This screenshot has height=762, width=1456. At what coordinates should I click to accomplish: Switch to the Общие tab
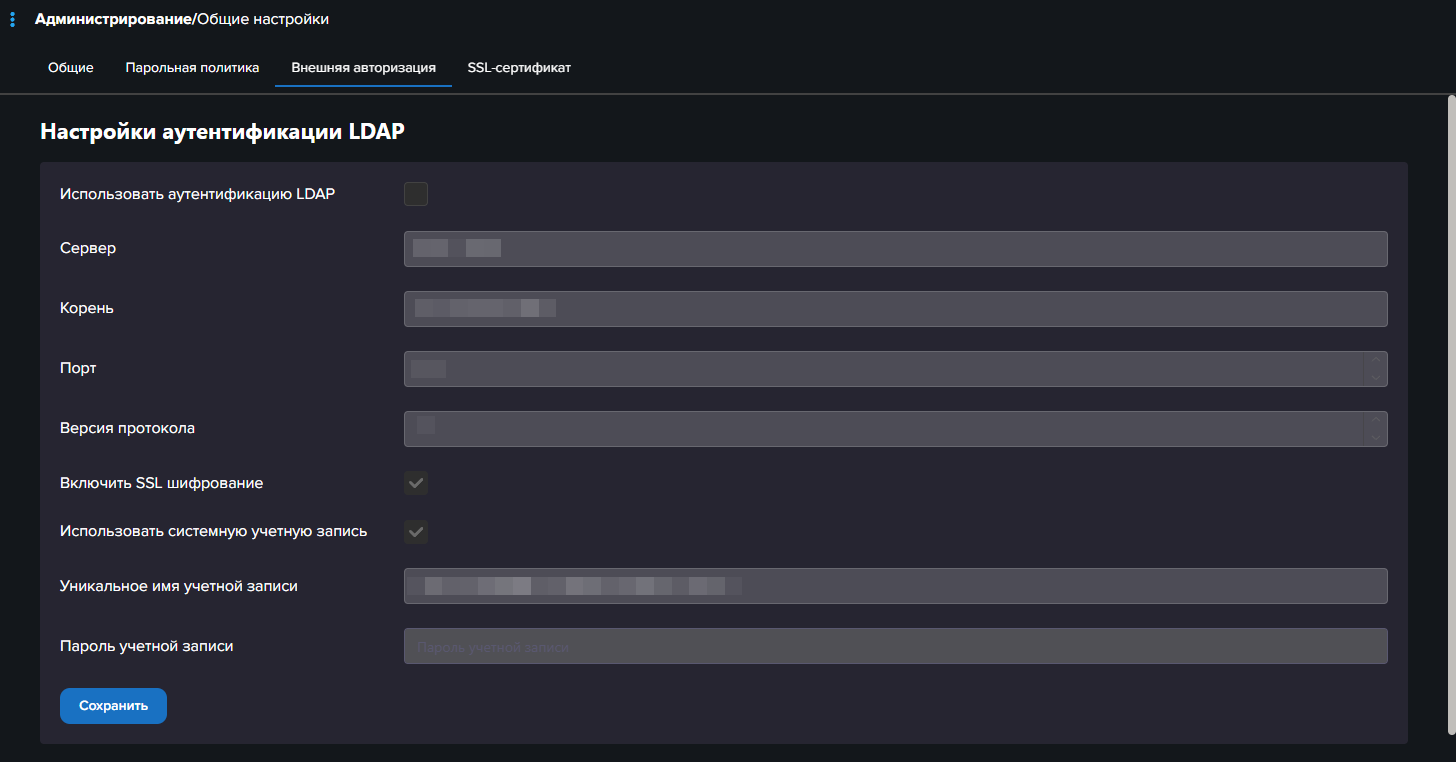(71, 68)
